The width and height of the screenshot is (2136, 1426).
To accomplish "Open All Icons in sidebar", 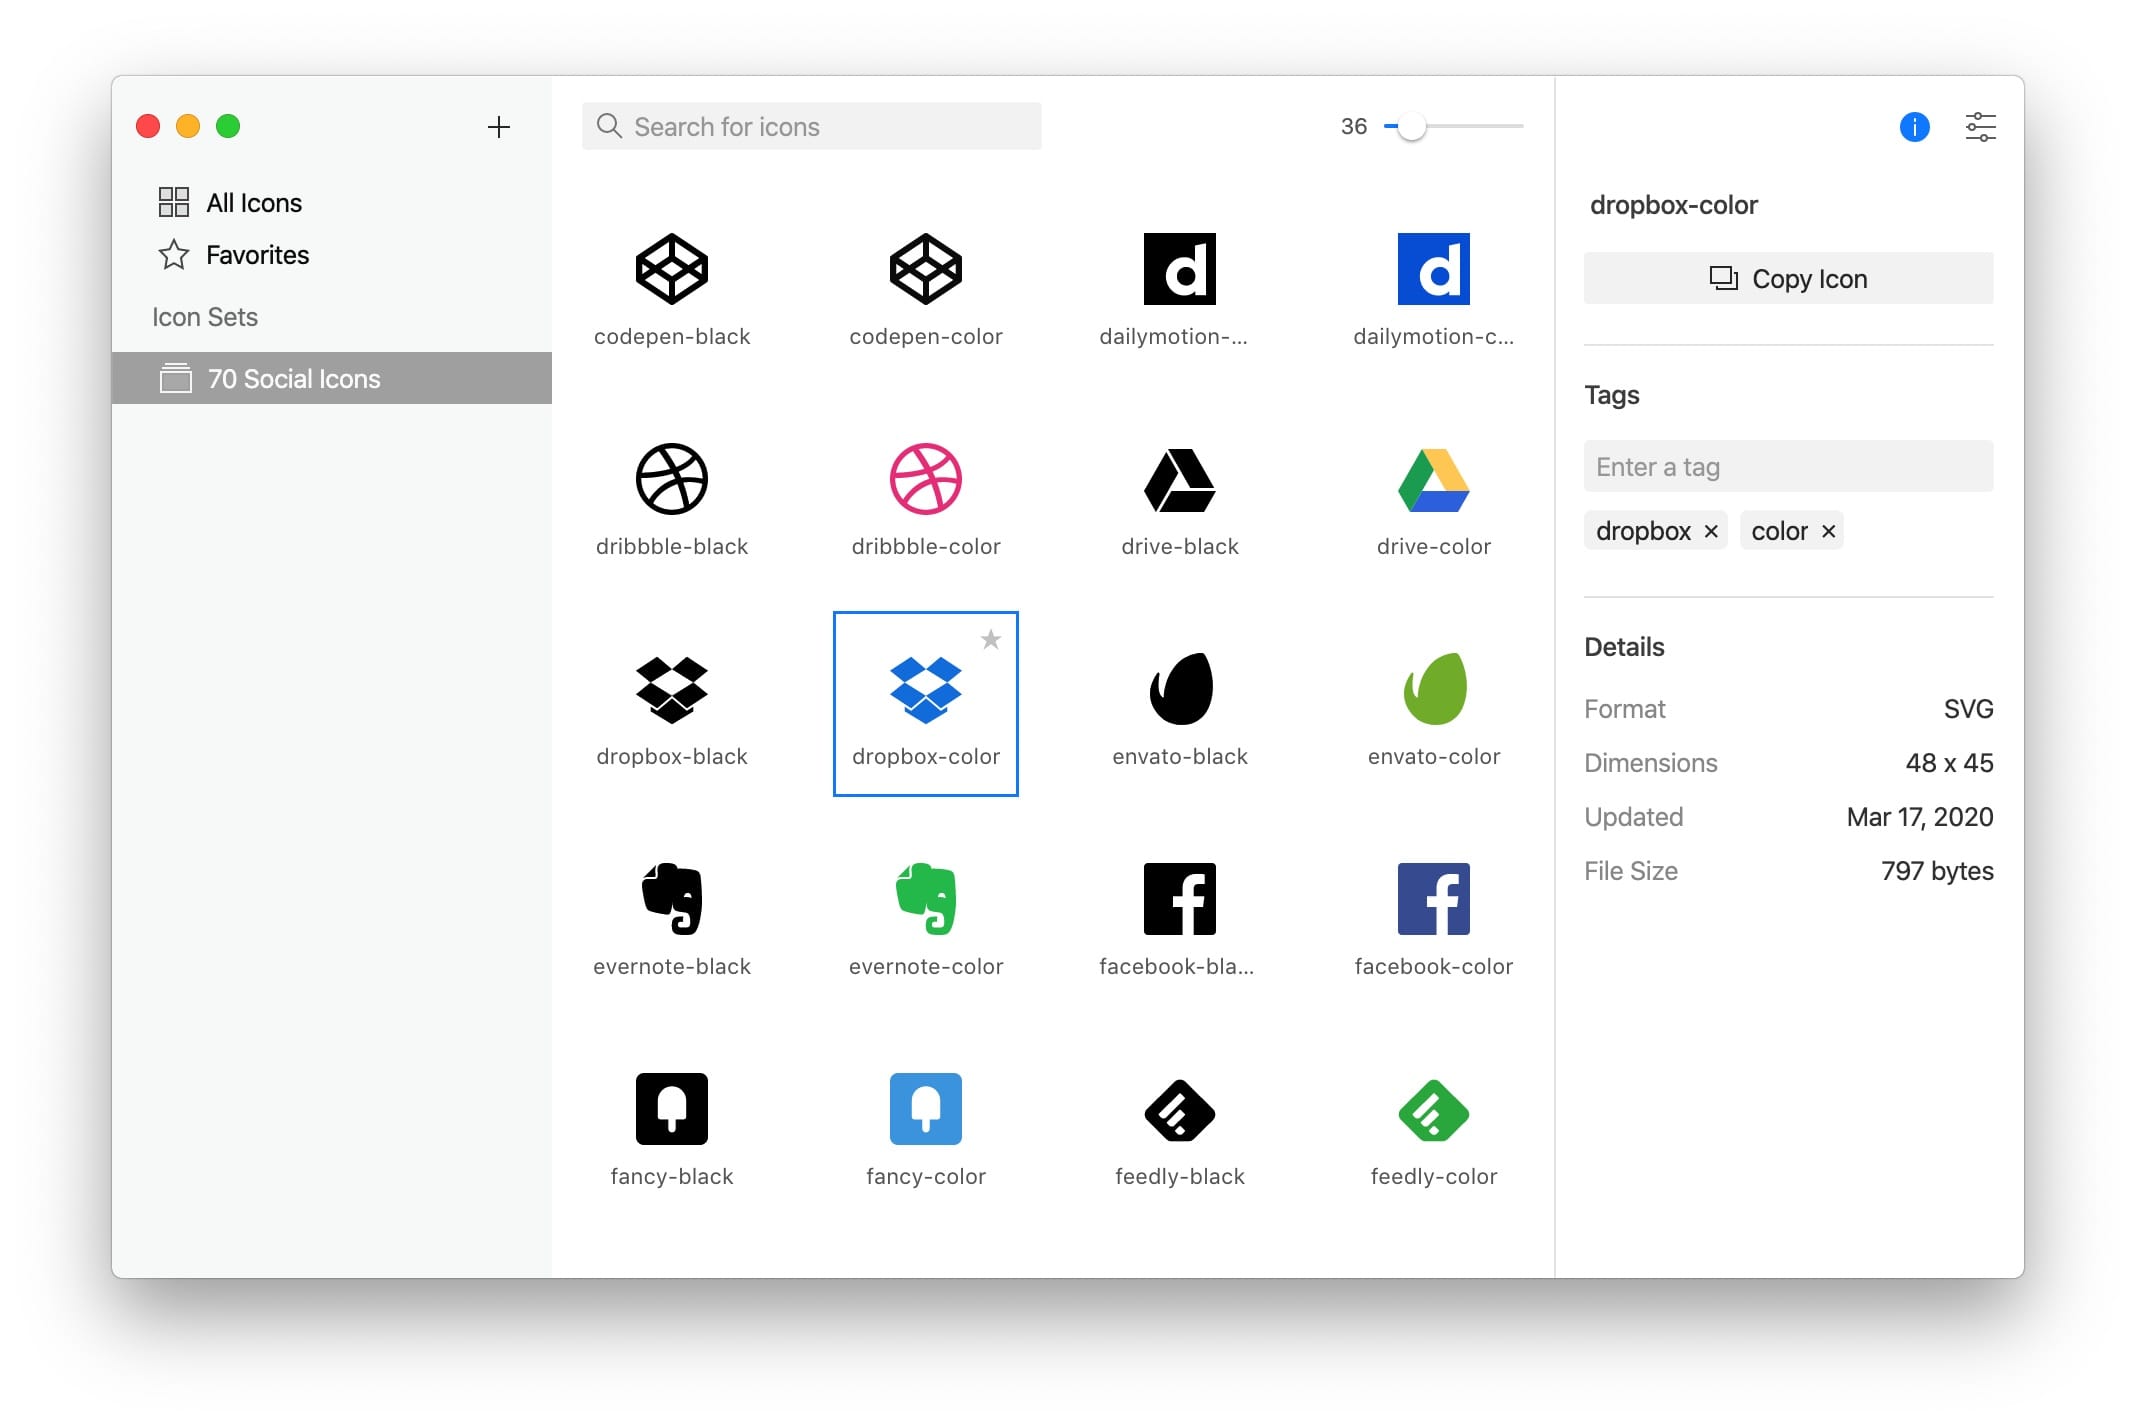I will (x=253, y=203).
